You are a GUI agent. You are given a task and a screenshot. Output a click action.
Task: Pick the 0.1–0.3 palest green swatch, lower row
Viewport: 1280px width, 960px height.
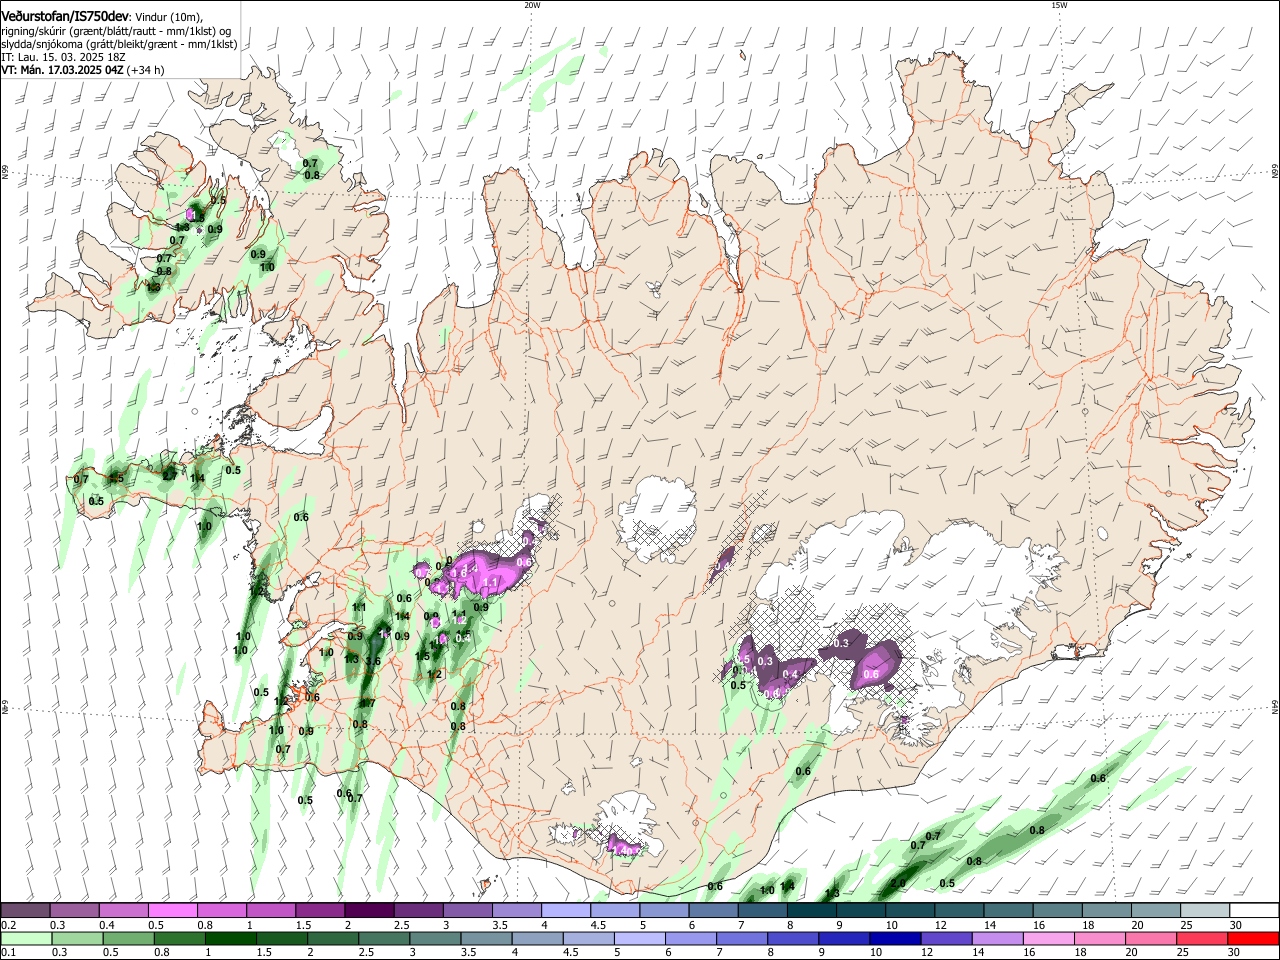click(25, 938)
